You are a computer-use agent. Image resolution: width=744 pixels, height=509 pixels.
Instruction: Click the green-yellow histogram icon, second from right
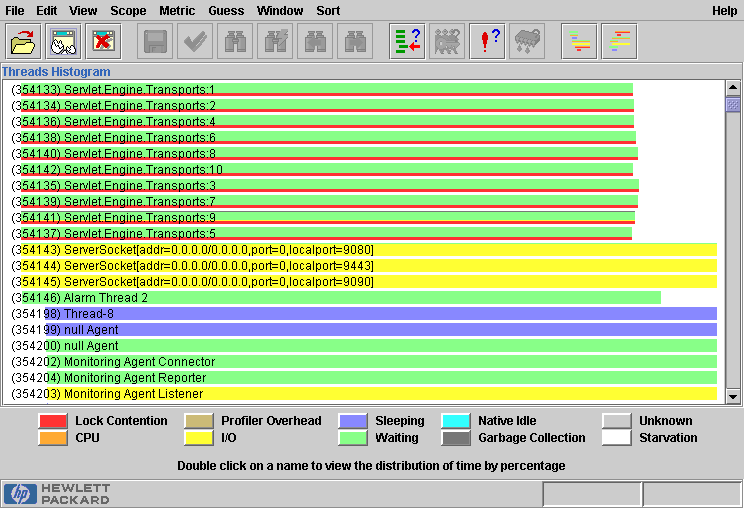tap(581, 42)
